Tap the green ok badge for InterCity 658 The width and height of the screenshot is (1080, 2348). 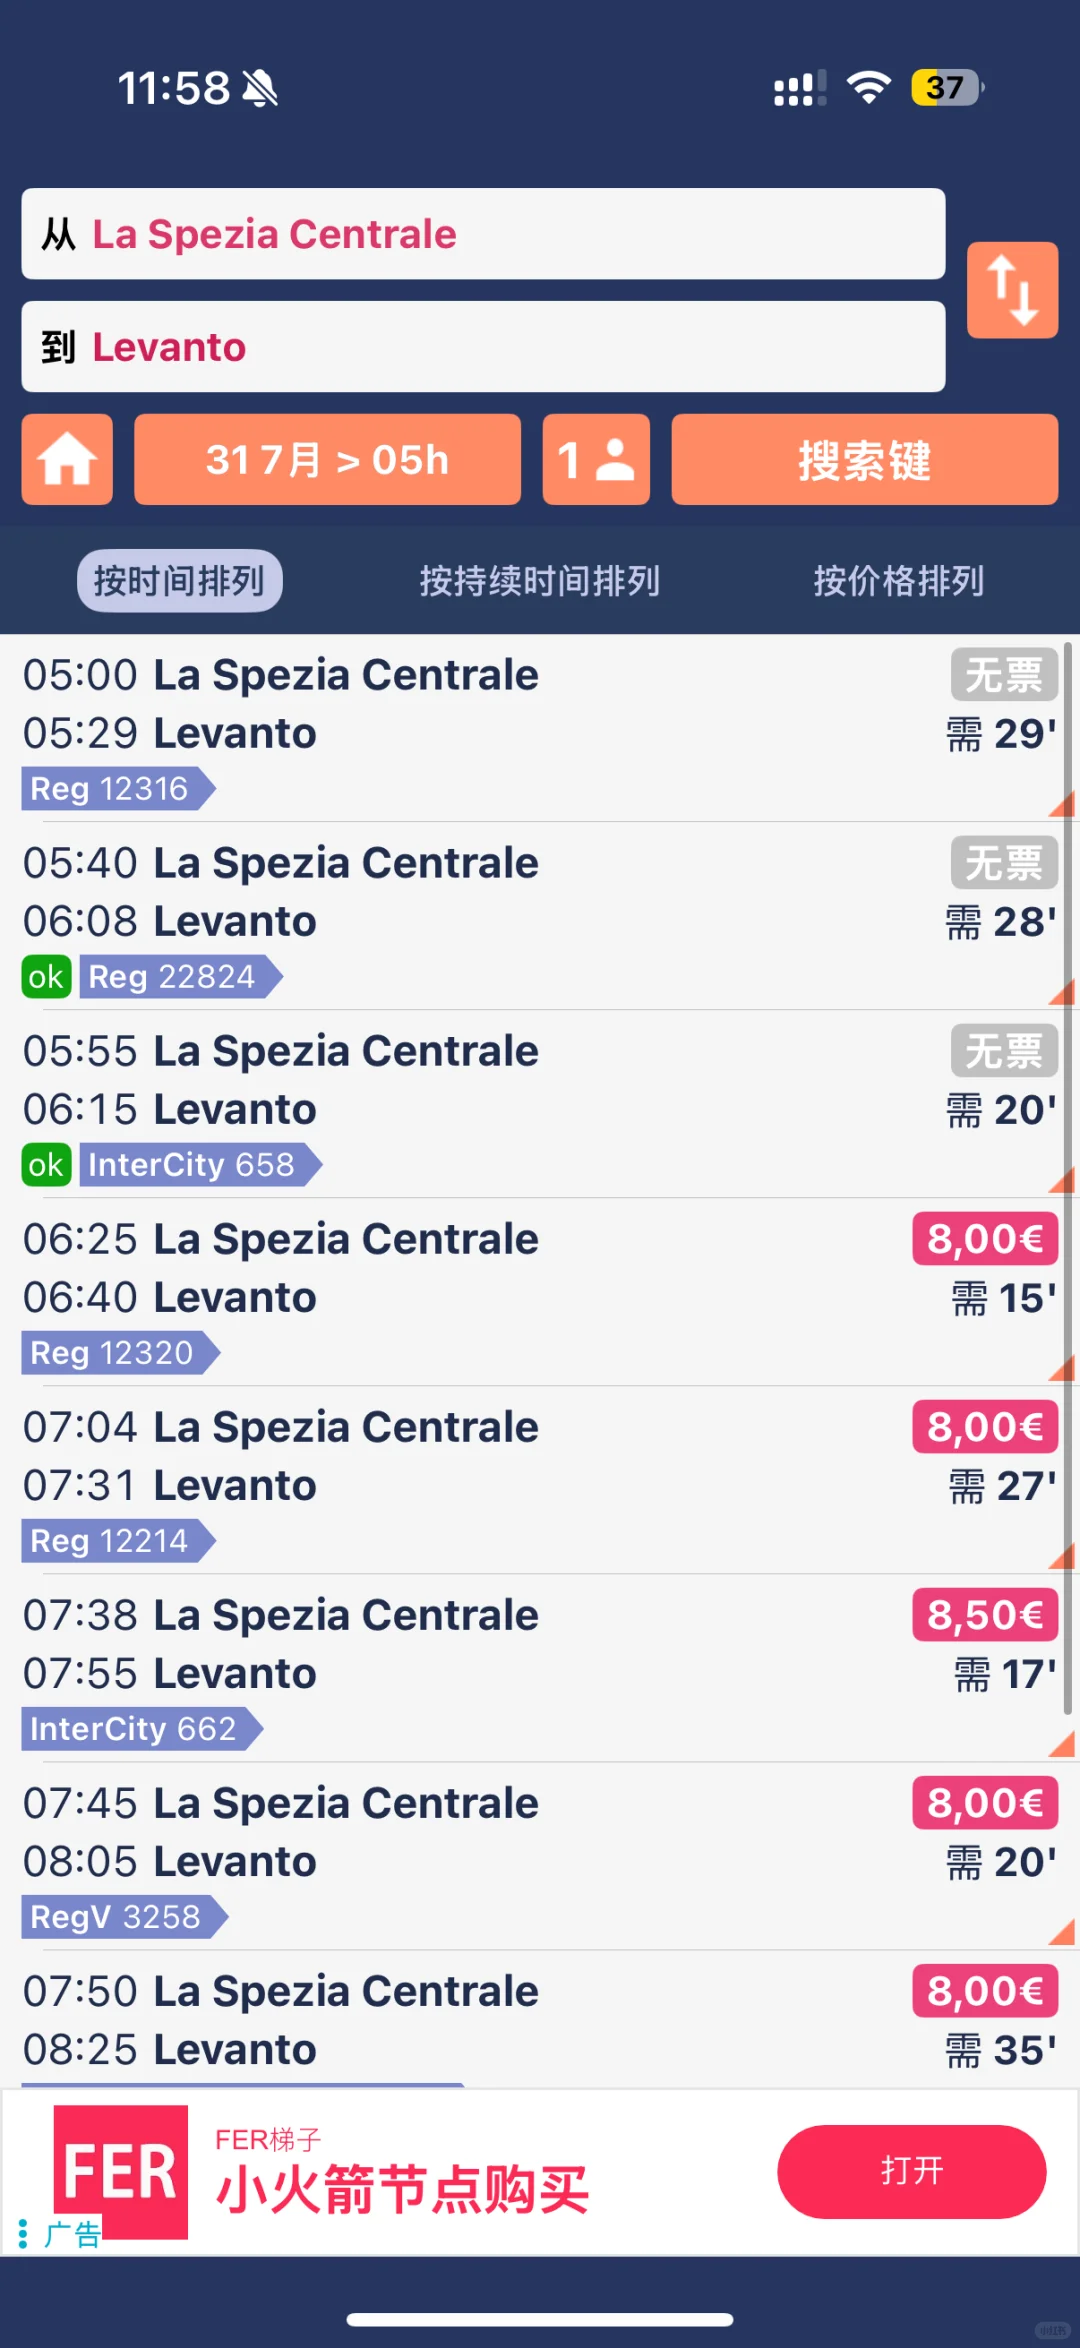(46, 1165)
